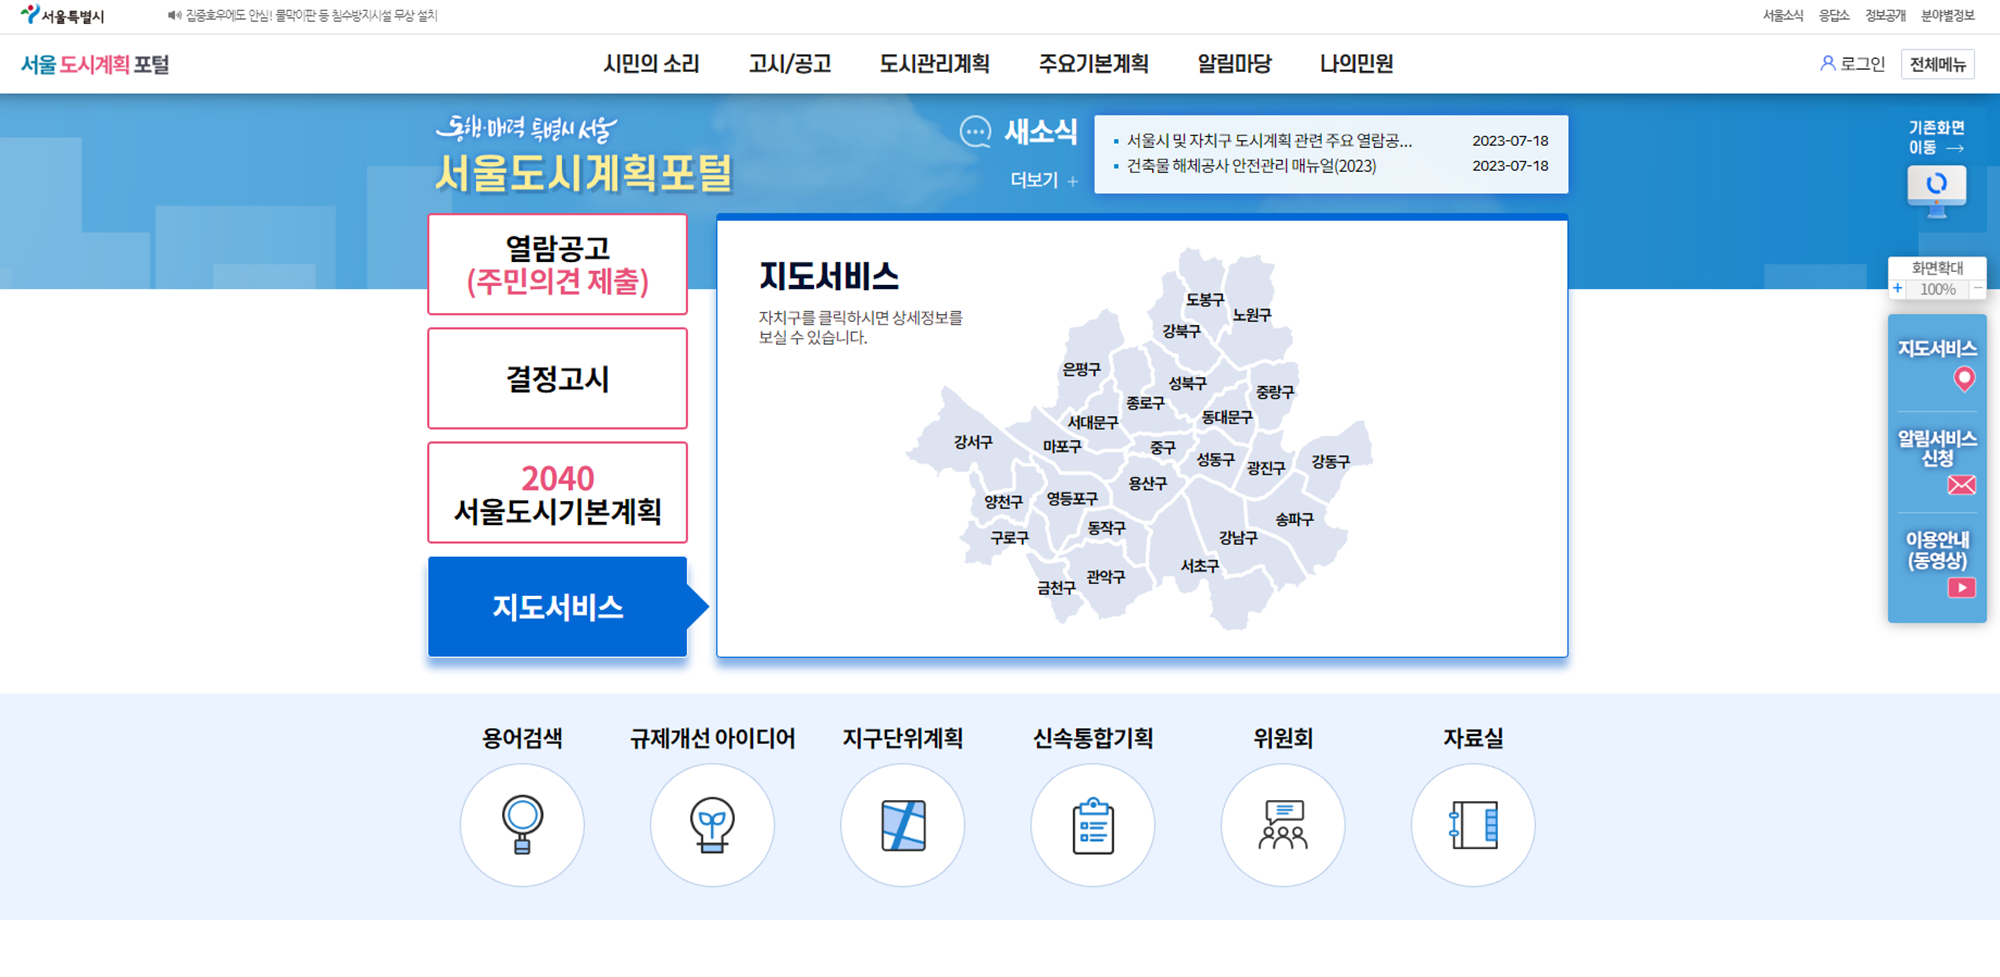Open the 나의민원 menu

click(x=1356, y=64)
